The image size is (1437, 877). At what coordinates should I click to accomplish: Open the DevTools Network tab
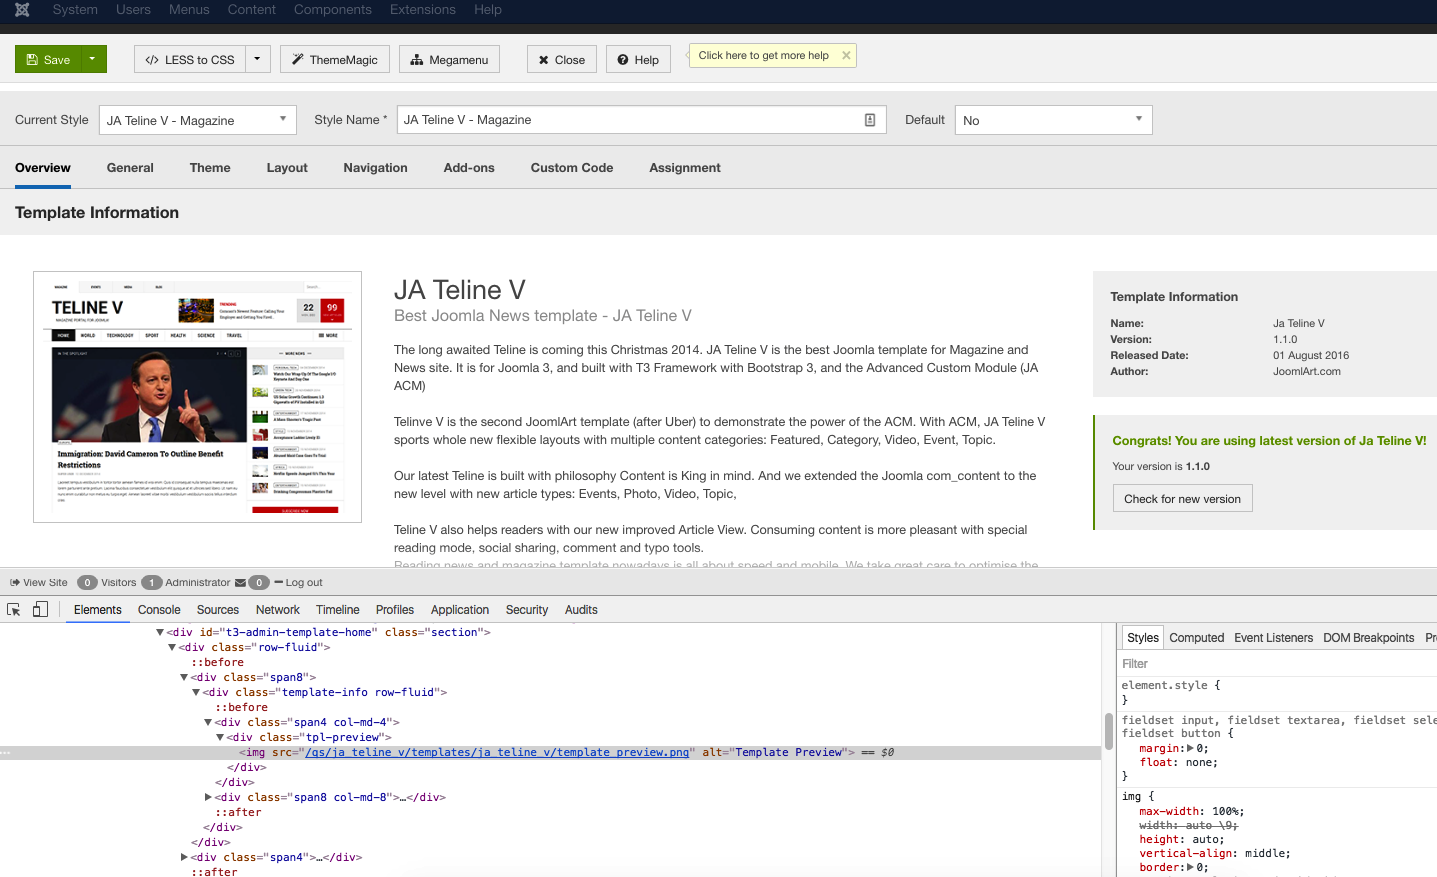(x=278, y=610)
